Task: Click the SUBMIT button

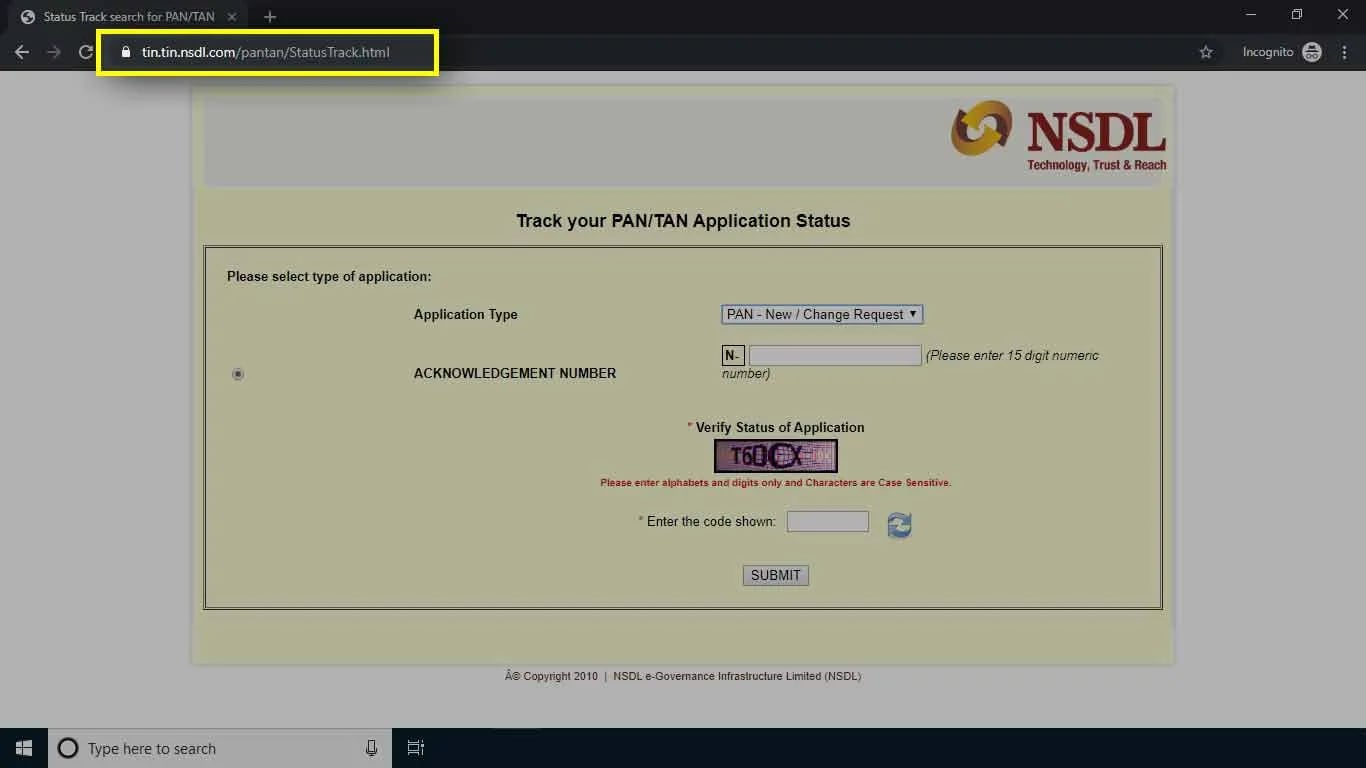Action: pos(775,575)
